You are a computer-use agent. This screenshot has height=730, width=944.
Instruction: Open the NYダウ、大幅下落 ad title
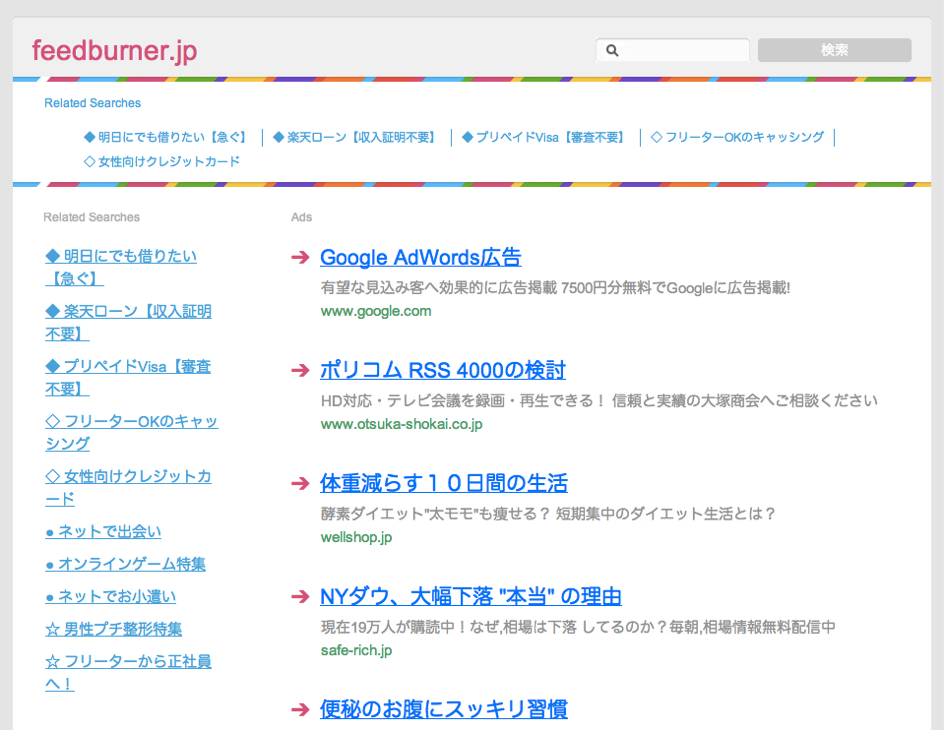(x=471, y=596)
